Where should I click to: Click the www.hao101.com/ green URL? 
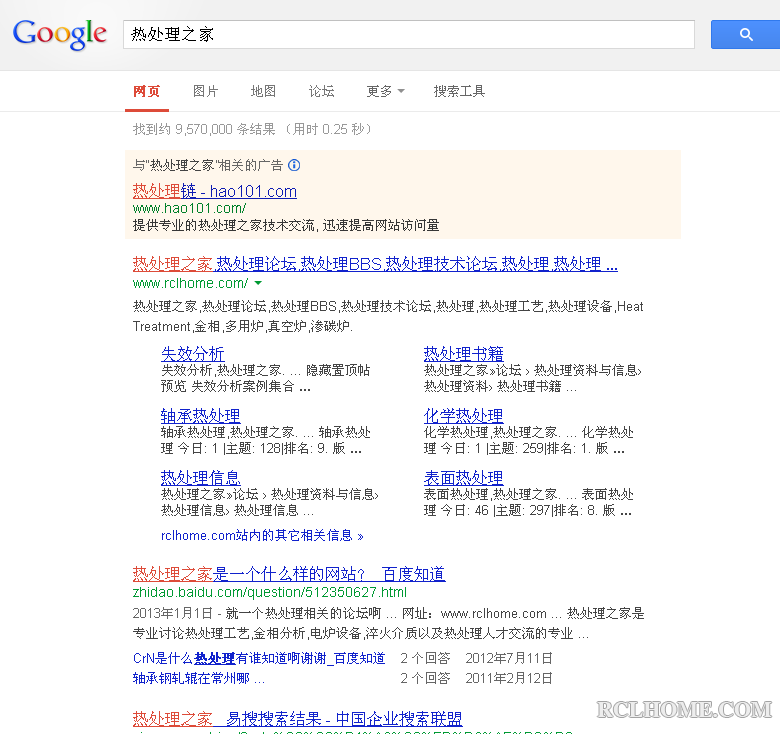click(x=189, y=208)
